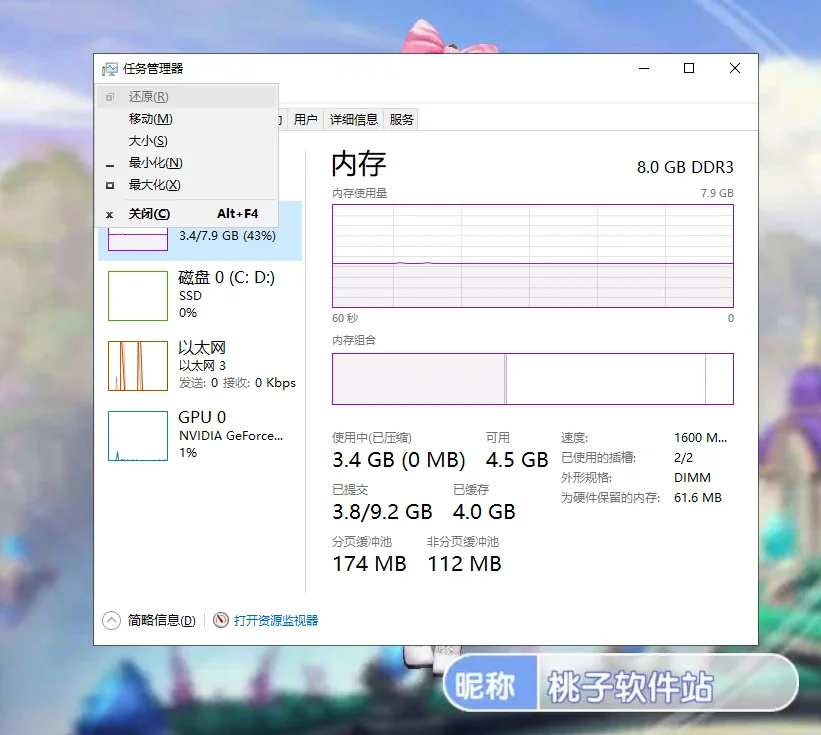The width and height of the screenshot is (821, 735).
Task: Click the cached value 4.0 GB
Action: (484, 512)
